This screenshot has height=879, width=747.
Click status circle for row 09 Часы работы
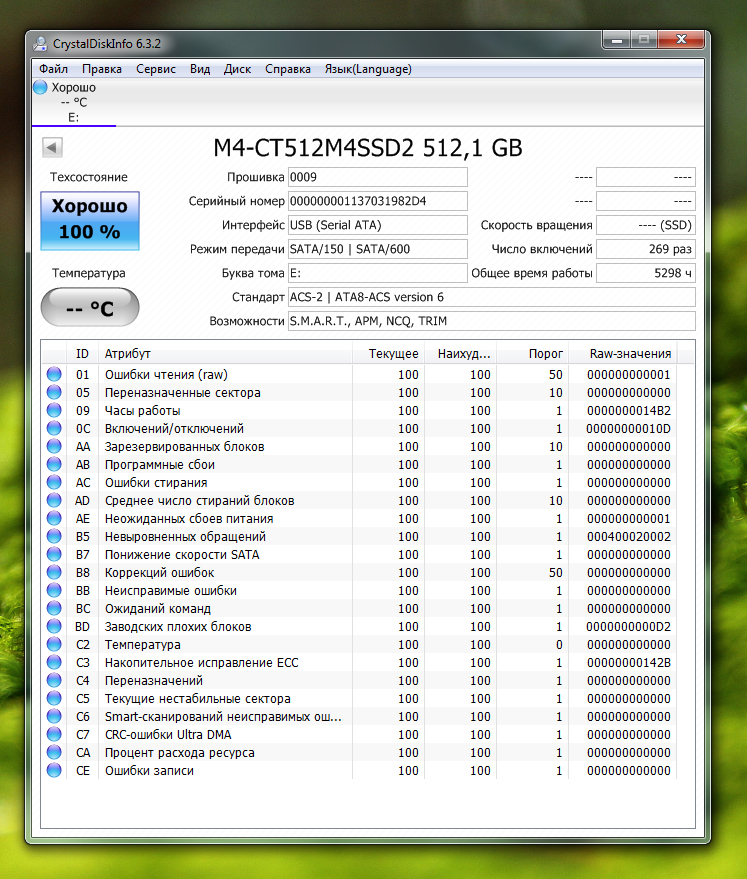point(54,410)
